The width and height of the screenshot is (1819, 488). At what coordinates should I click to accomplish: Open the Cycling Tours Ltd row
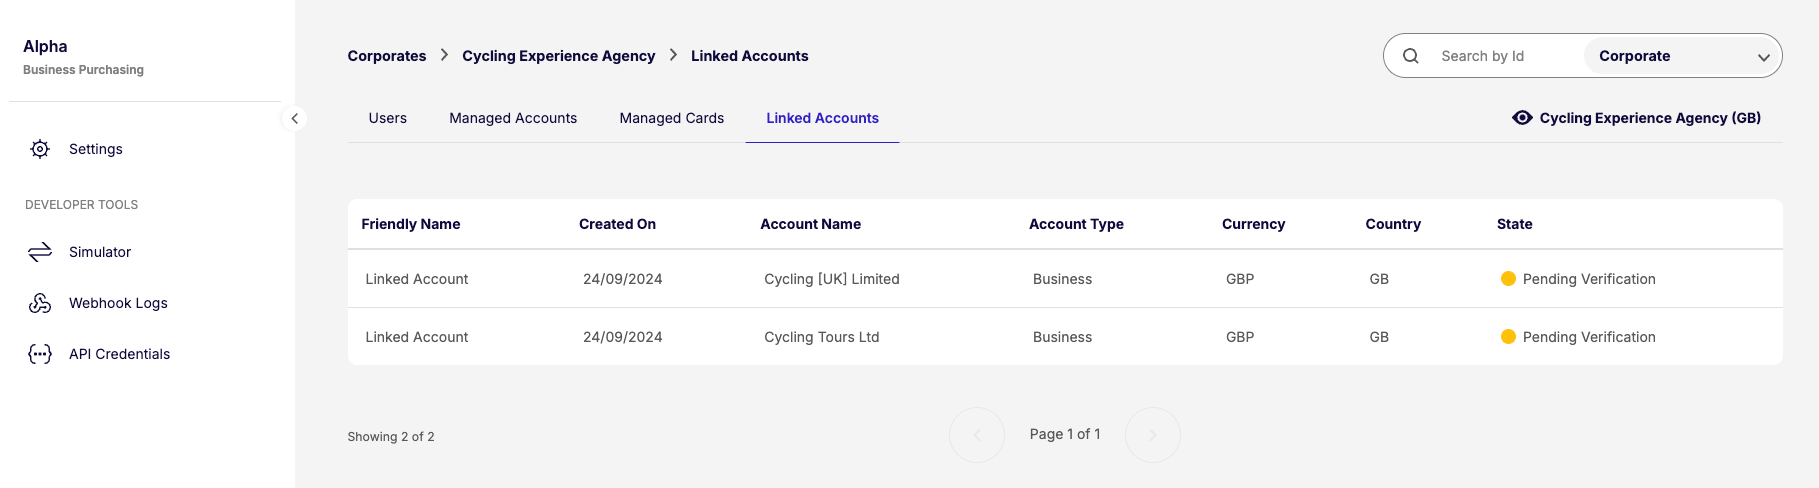(x=821, y=337)
